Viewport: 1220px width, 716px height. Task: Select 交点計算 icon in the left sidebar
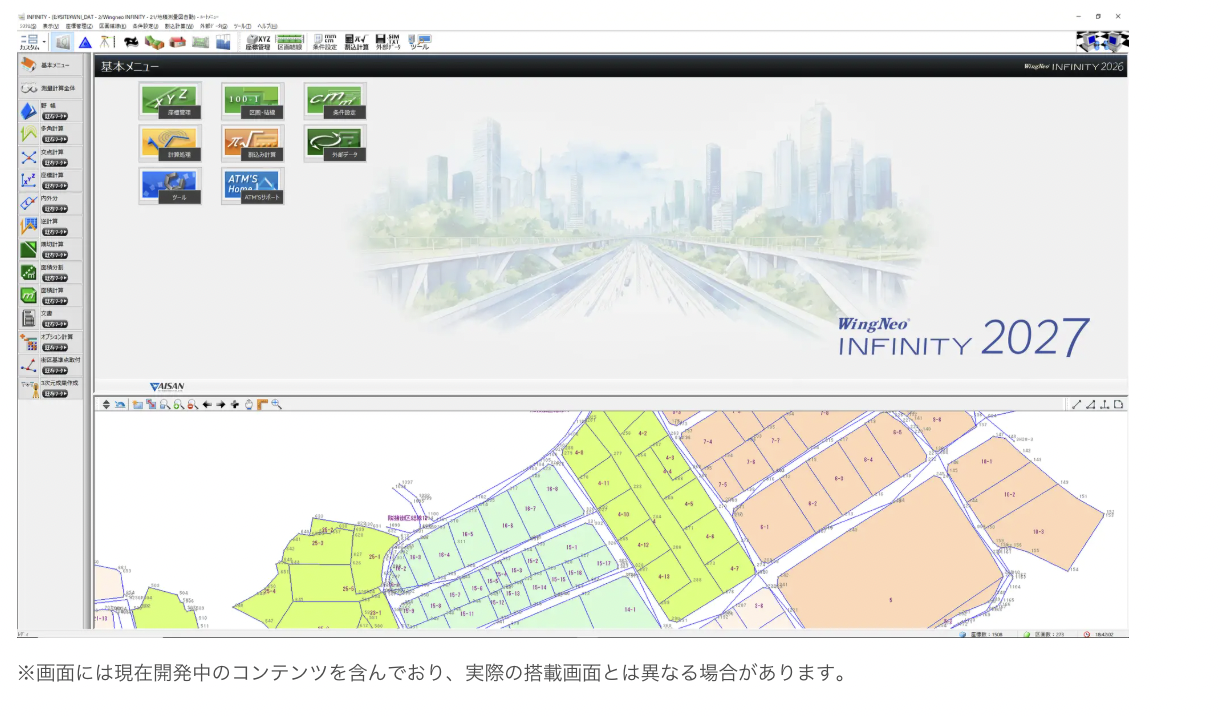click(29, 157)
